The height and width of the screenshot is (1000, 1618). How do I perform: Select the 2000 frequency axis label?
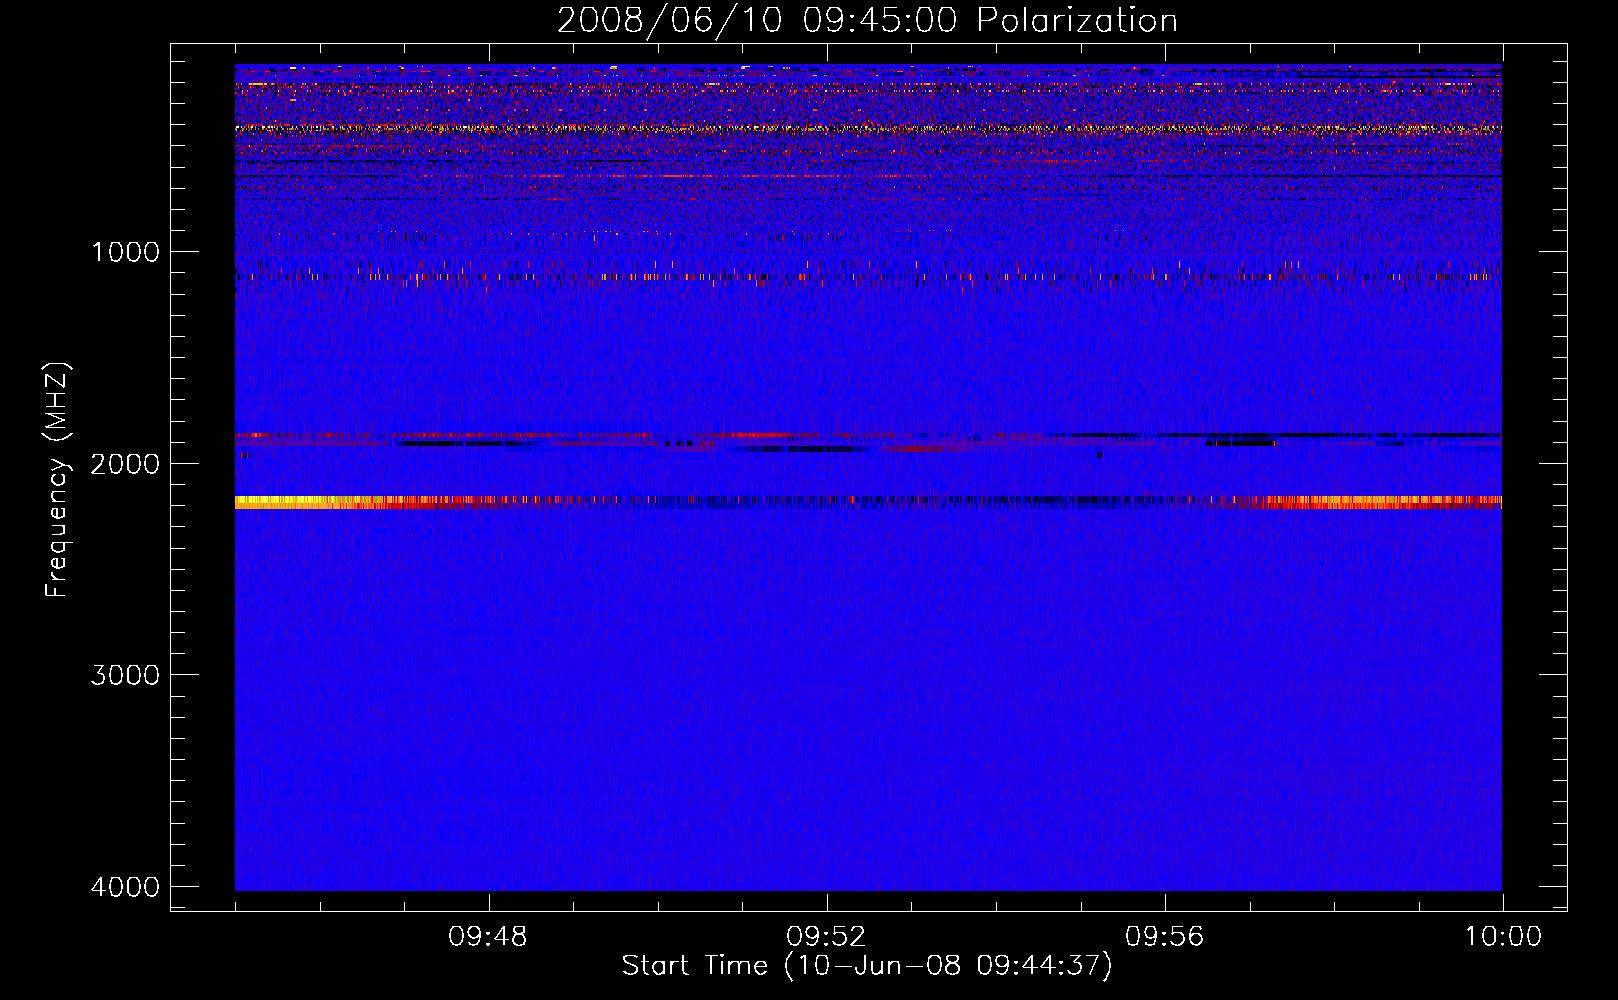[x=125, y=464]
